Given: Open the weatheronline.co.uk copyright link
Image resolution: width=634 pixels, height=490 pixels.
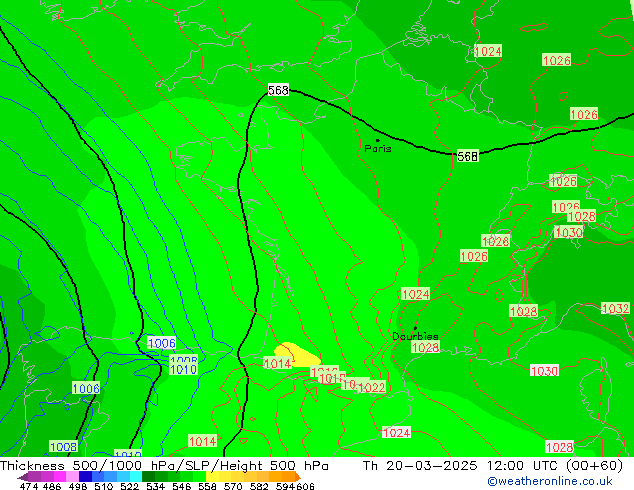Looking at the screenshot, I should [x=550, y=481].
